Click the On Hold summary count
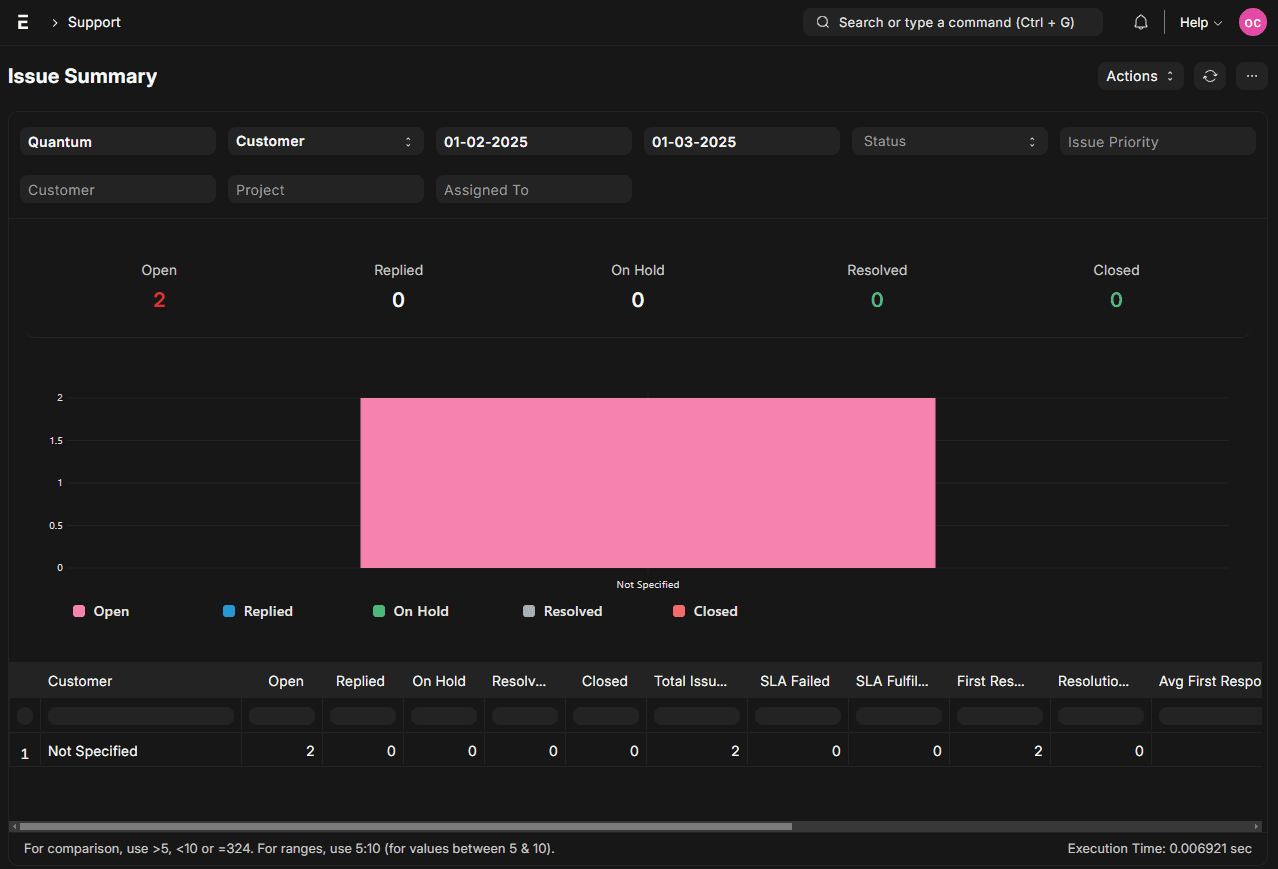The width and height of the screenshot is (1278, 869). coord(638,300)
